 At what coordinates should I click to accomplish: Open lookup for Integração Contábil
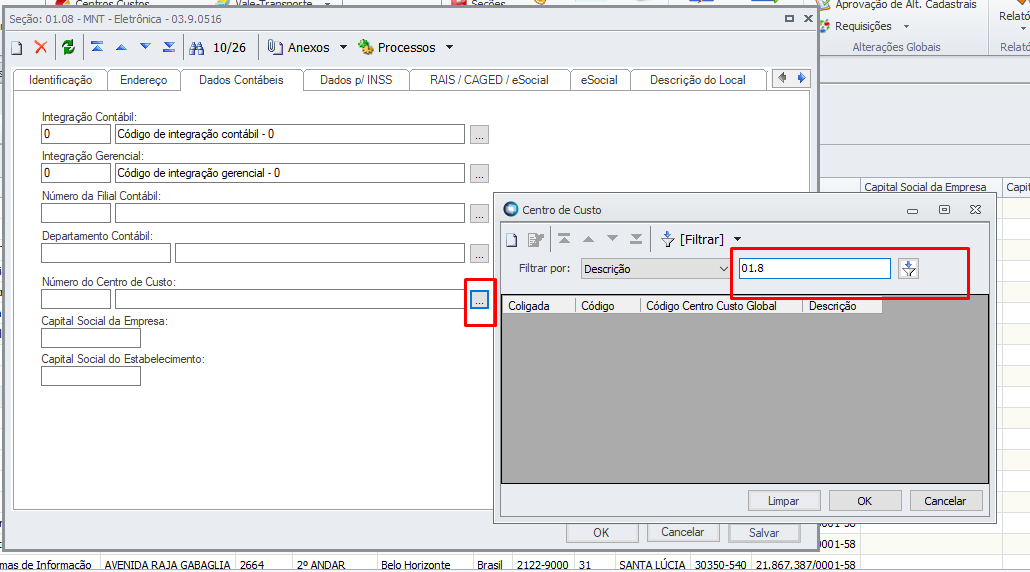(480, 135)
